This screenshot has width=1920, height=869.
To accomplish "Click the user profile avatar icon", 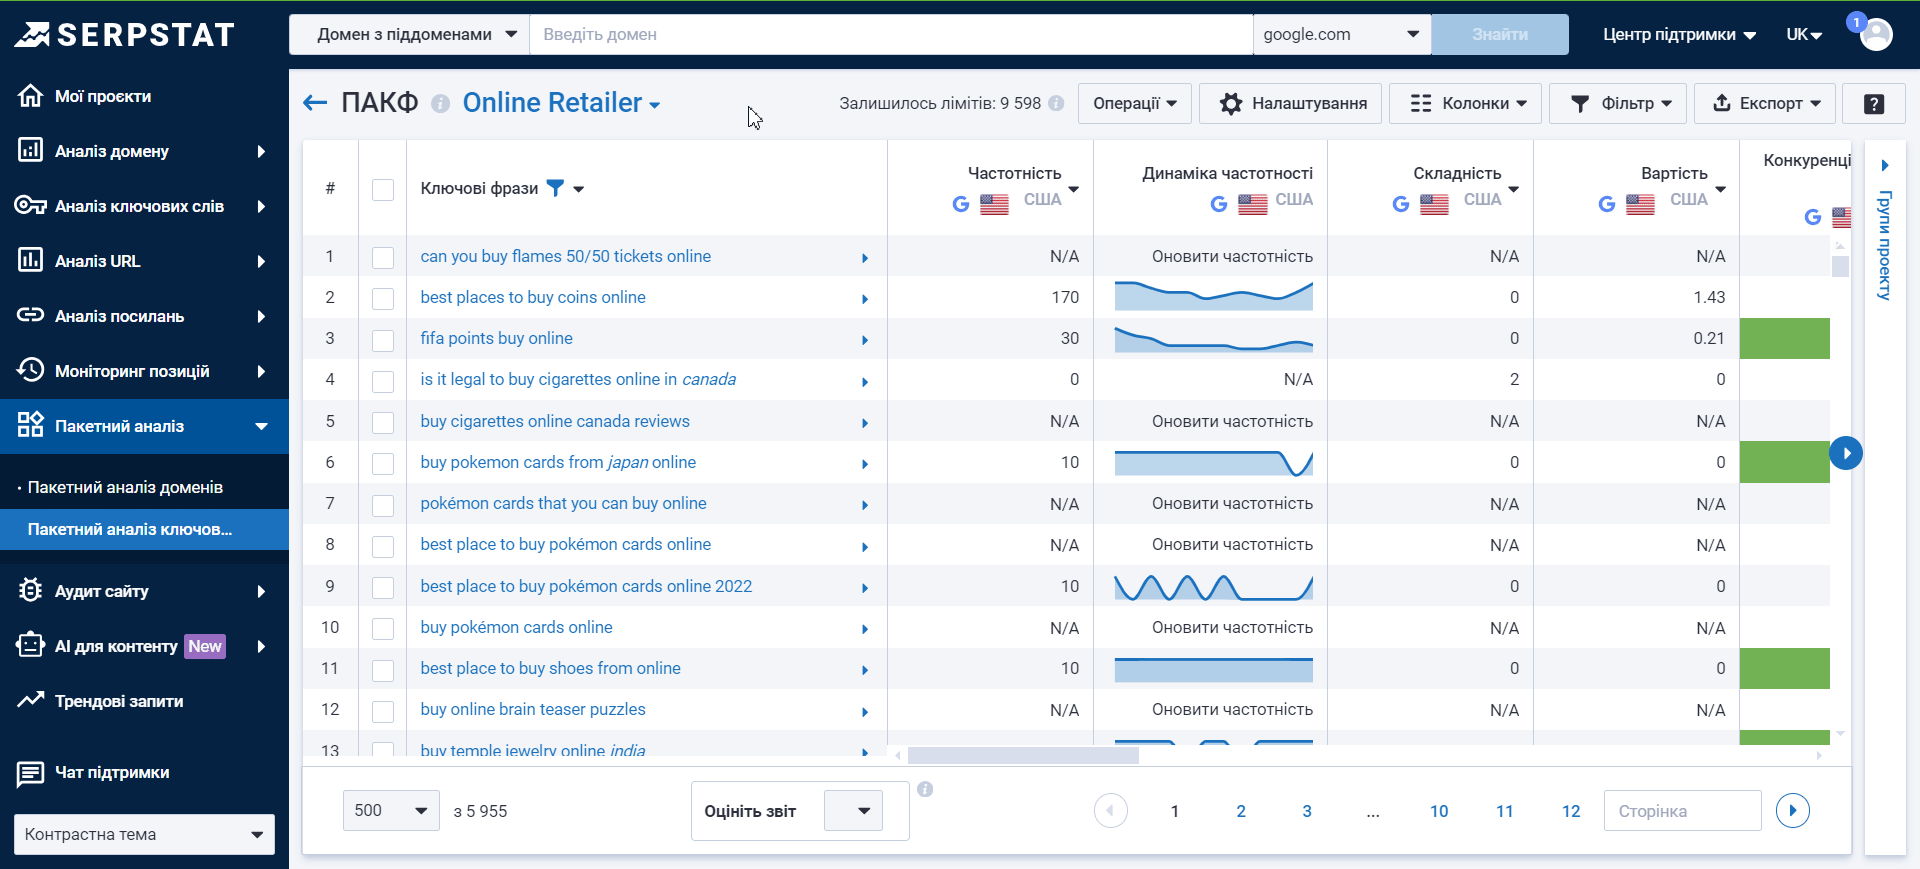I will (1876, 35).
